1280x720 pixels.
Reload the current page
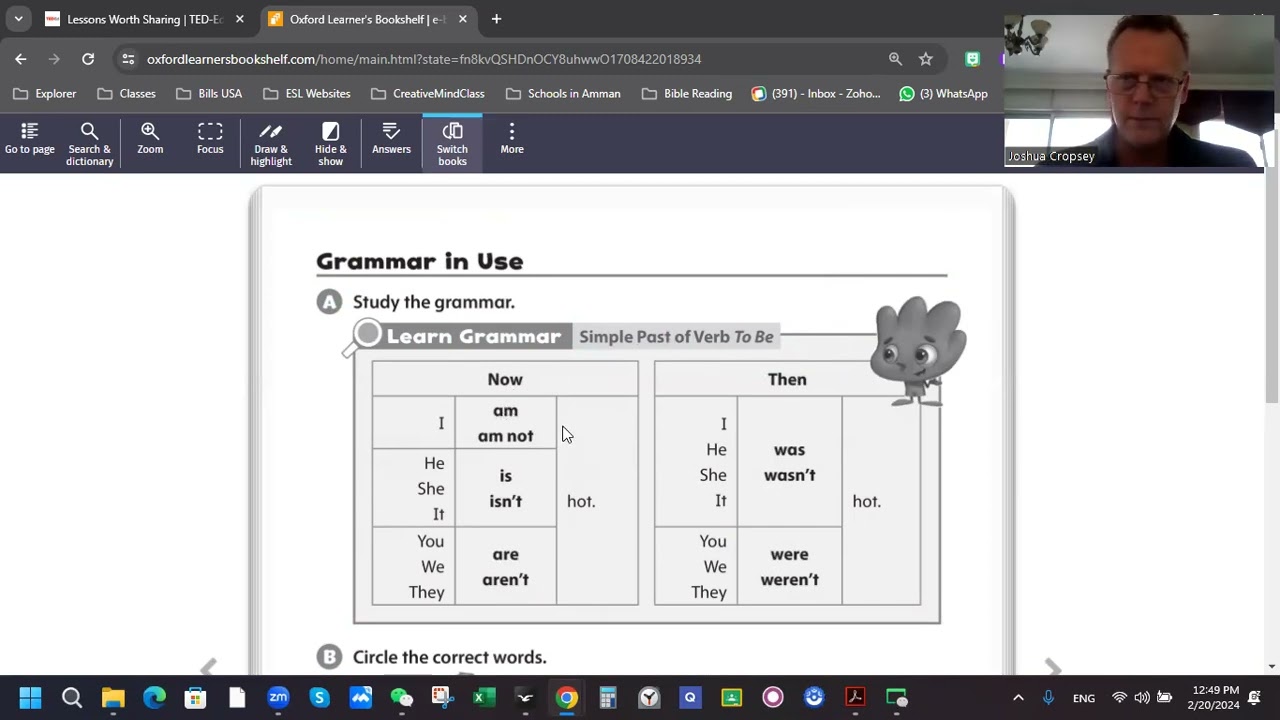(x=88, y=59)
